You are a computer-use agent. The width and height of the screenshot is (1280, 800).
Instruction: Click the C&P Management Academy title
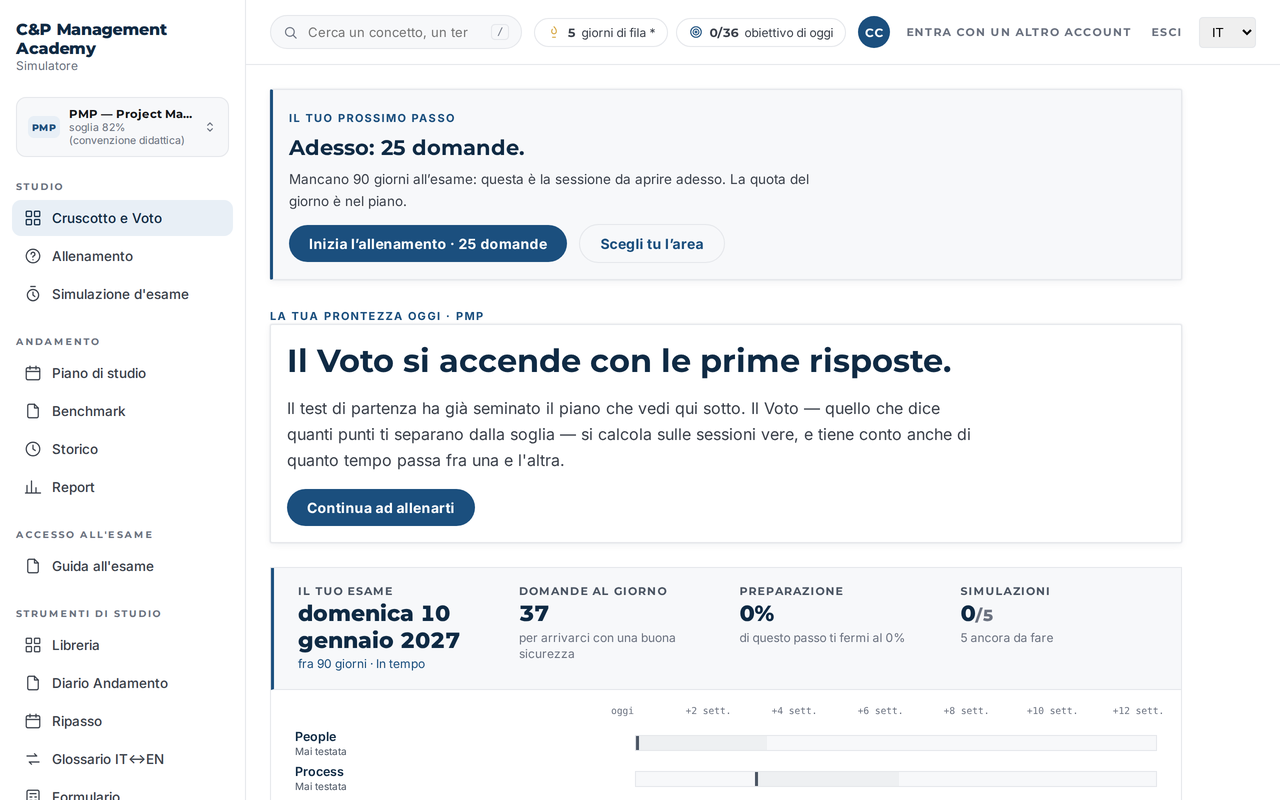(92, 39)
